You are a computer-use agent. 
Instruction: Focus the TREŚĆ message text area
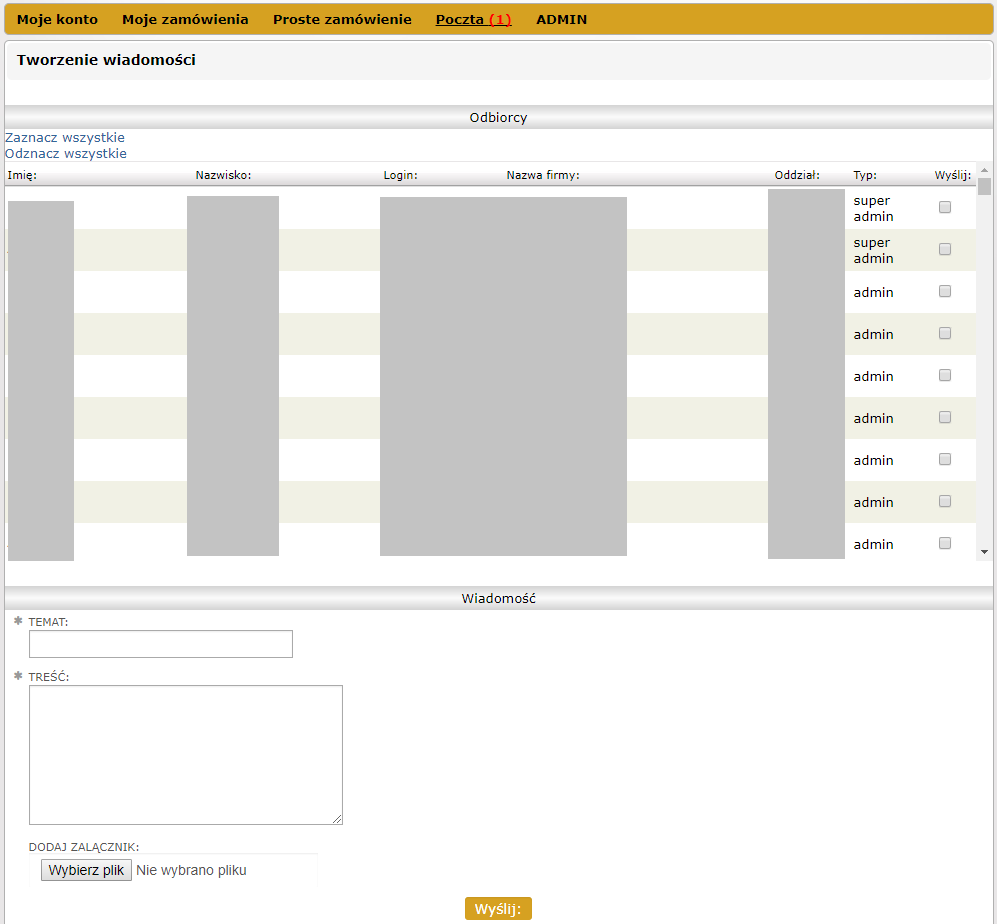click(185, 755)
